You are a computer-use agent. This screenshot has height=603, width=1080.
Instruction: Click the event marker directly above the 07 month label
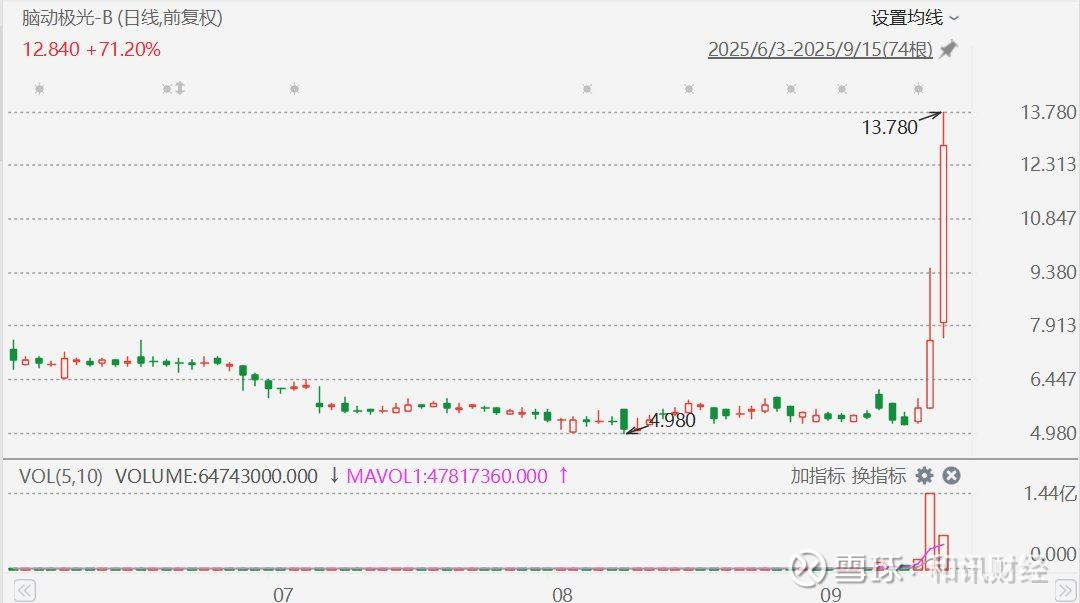coord(294,89)
